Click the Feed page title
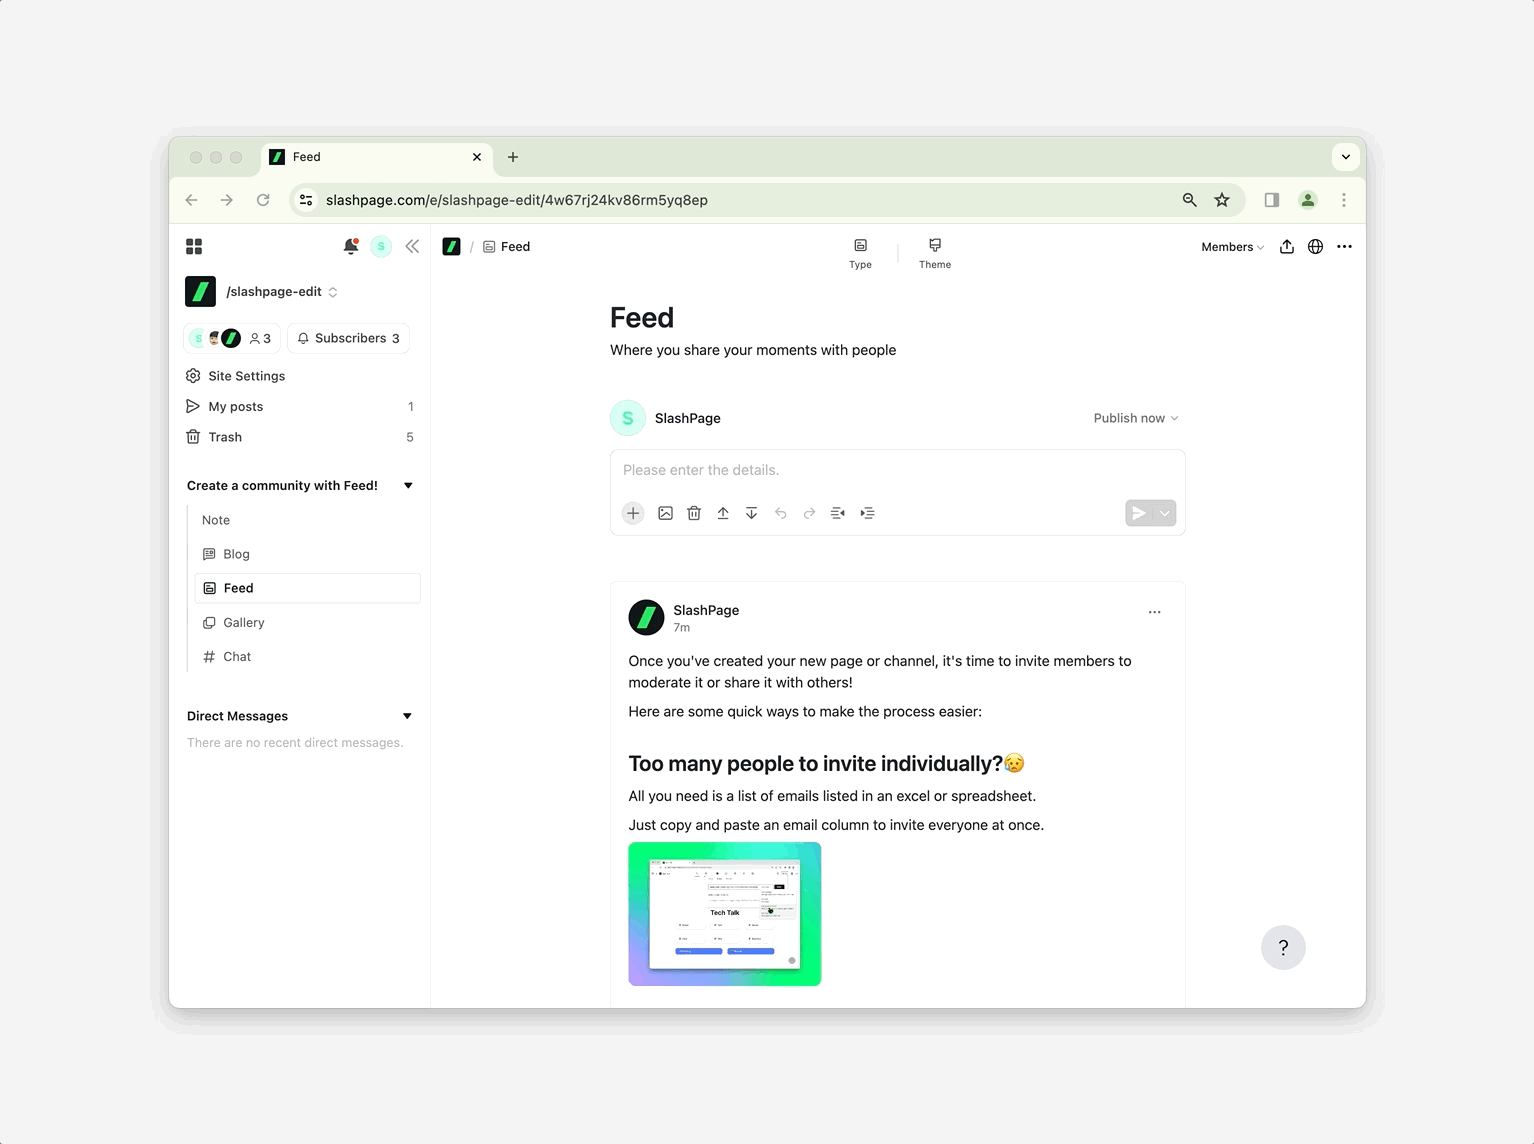 642,318
